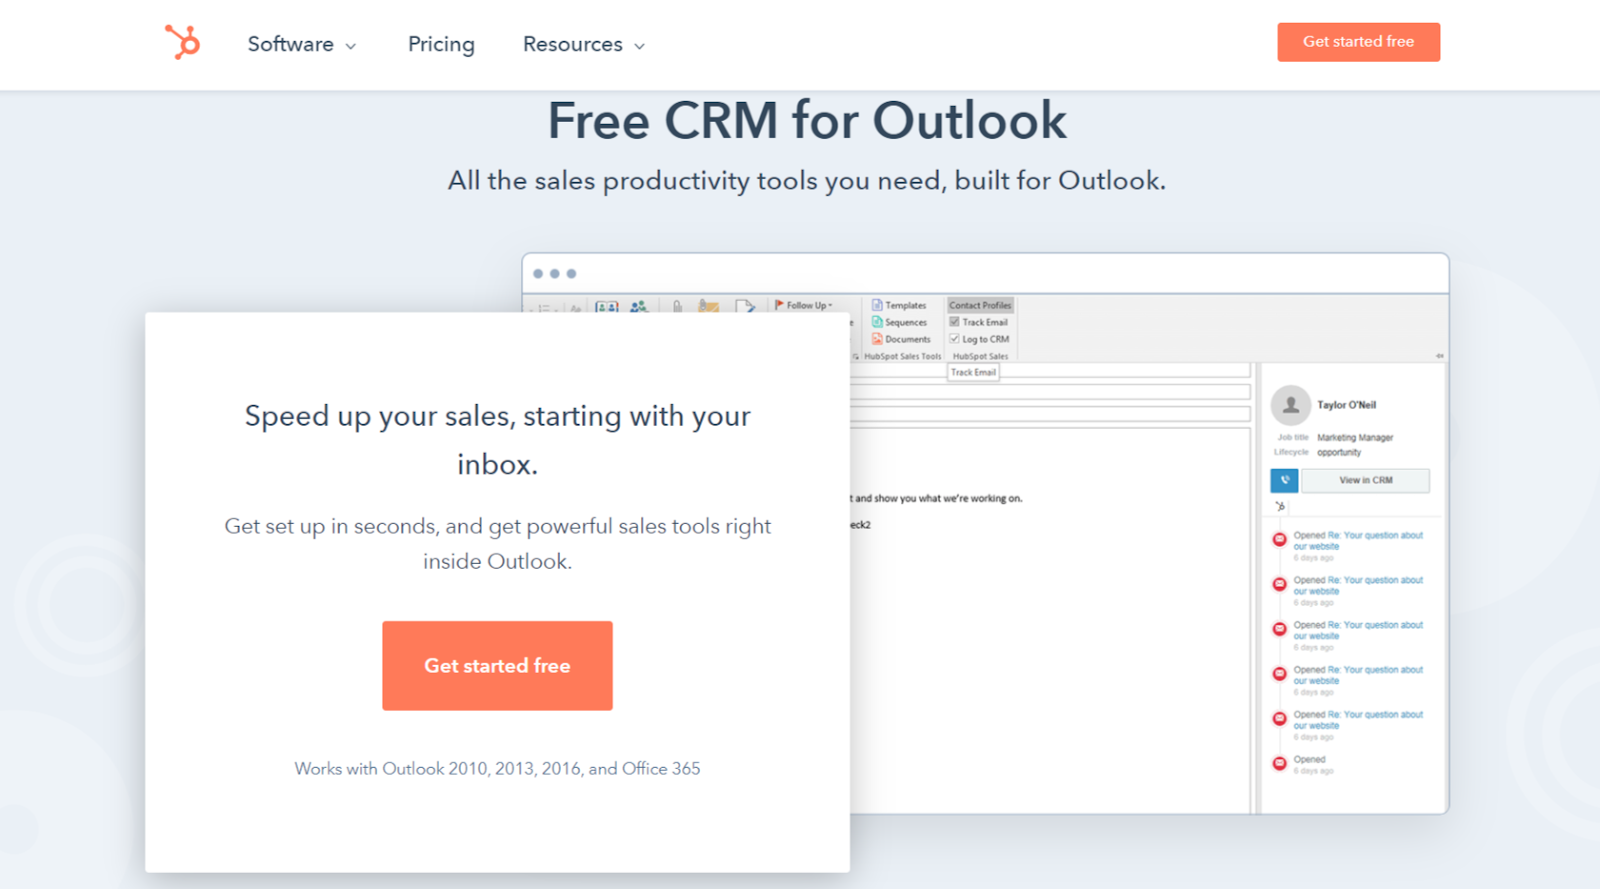This screenshot has height=889, width=1600.
Task: Open HubSpot Templates in the ribbon
Action: point(899,305)
